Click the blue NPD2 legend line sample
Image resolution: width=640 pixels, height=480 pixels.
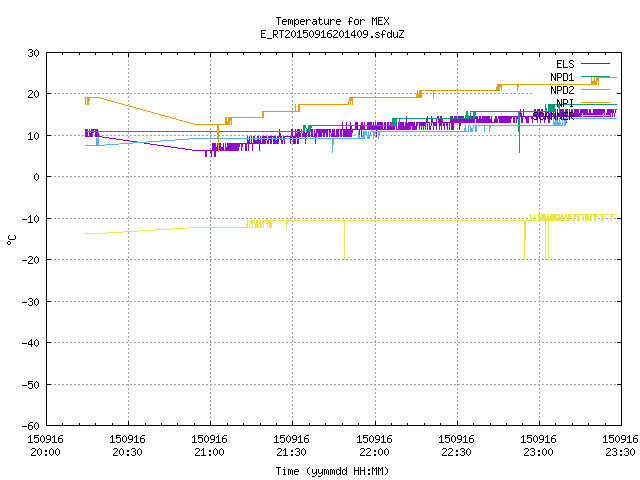(x=595, y=90)
